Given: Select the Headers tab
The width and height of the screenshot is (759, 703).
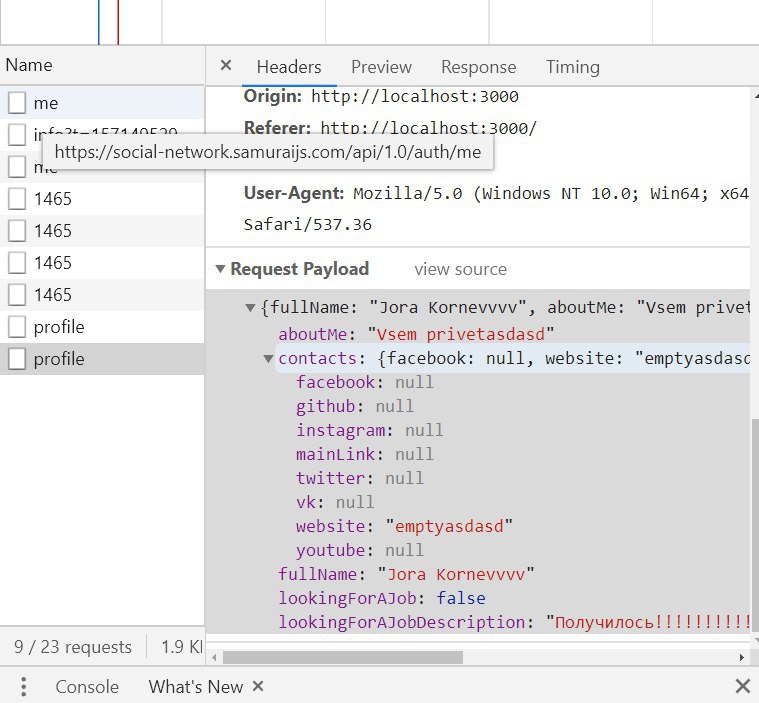Looking at the screenshot, I should (289, 67).
